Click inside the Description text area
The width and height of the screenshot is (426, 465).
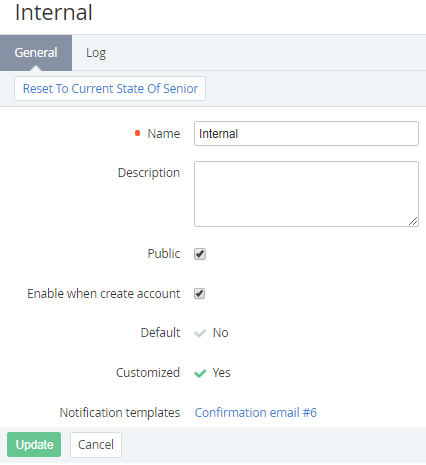pyautogui.click(x=306, y=194)
